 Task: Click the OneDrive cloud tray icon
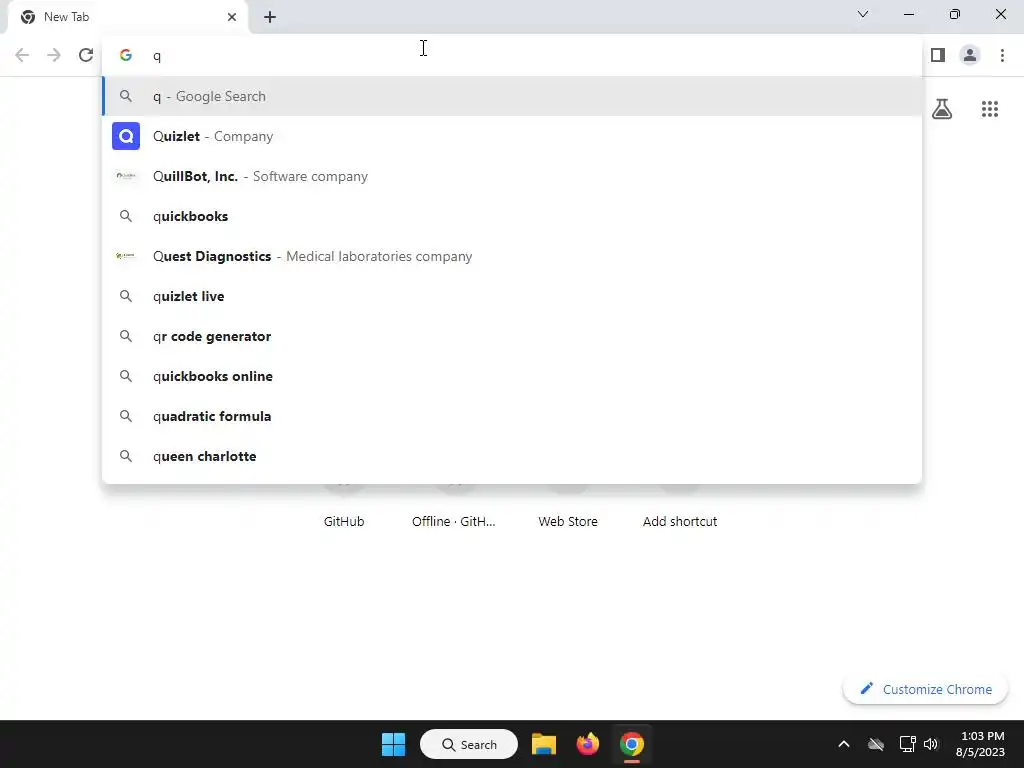point(876,744)
